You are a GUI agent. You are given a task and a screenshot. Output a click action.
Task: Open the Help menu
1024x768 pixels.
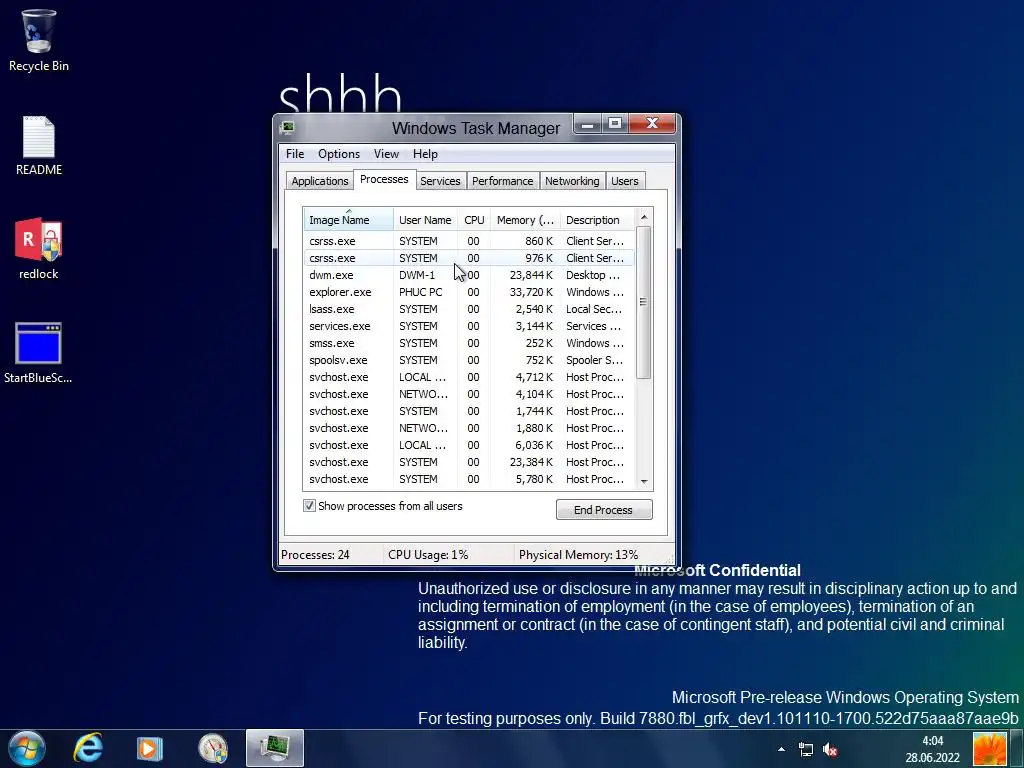point(425,154)
